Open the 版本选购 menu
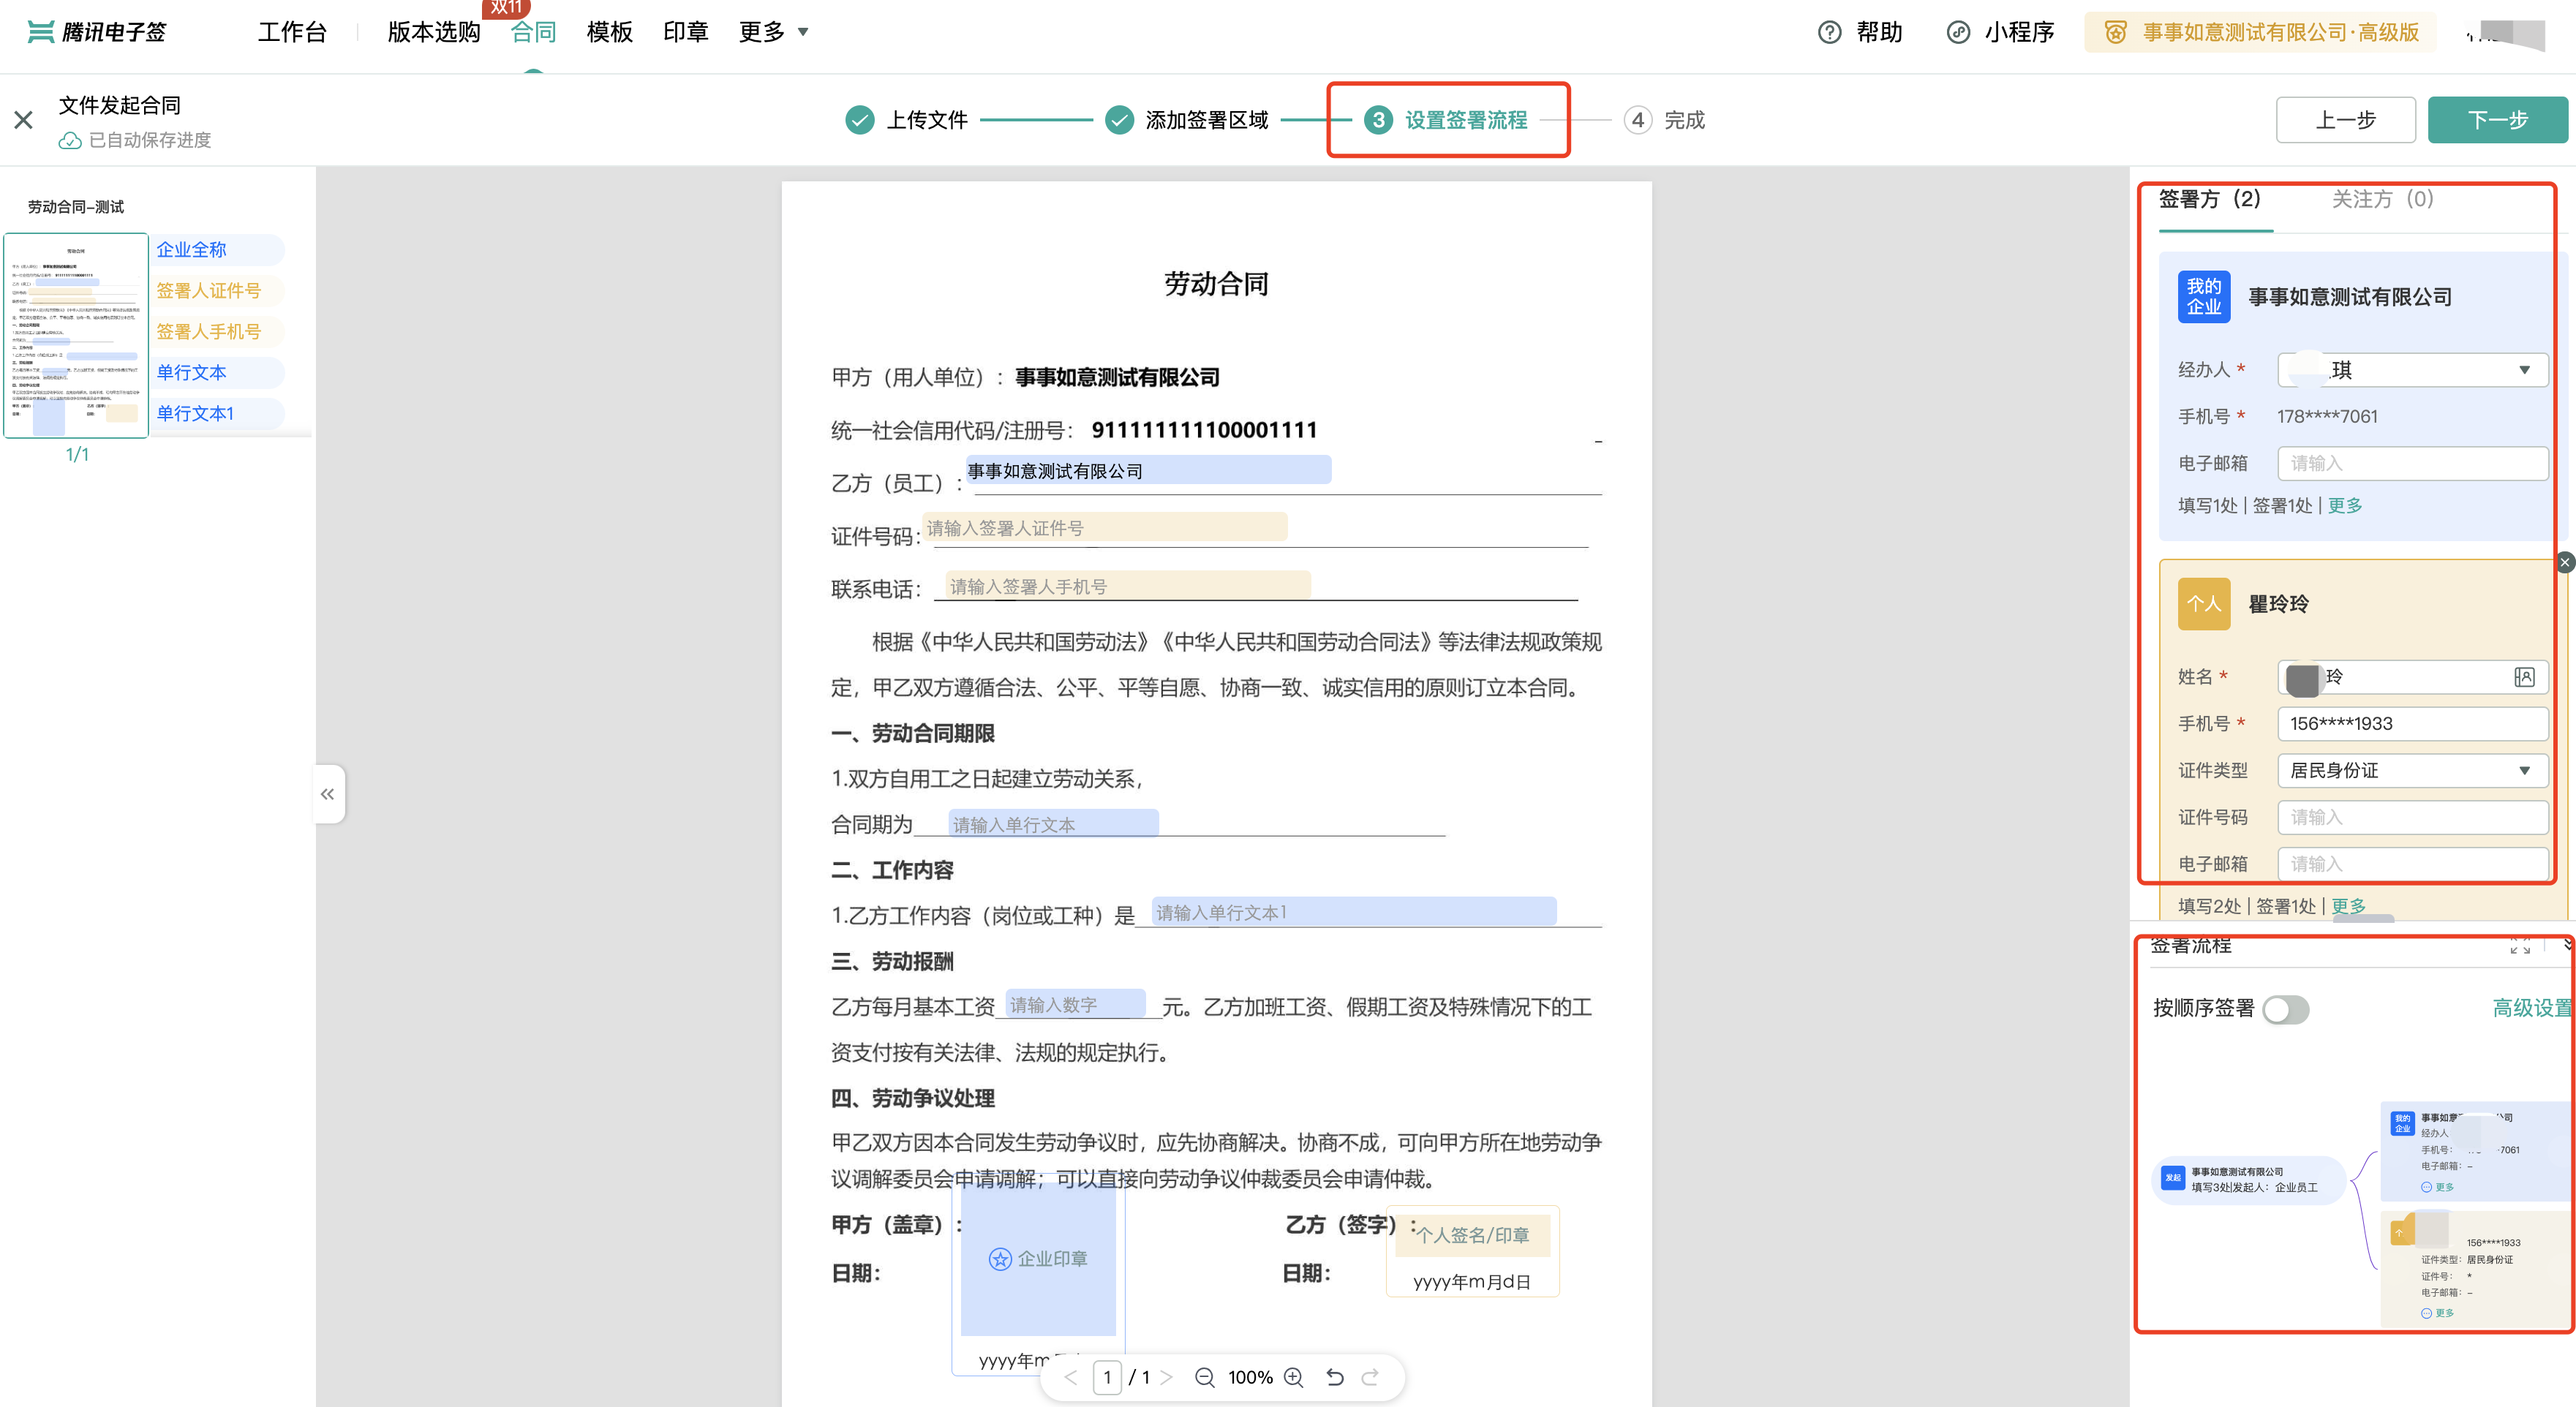 [434, 32]
